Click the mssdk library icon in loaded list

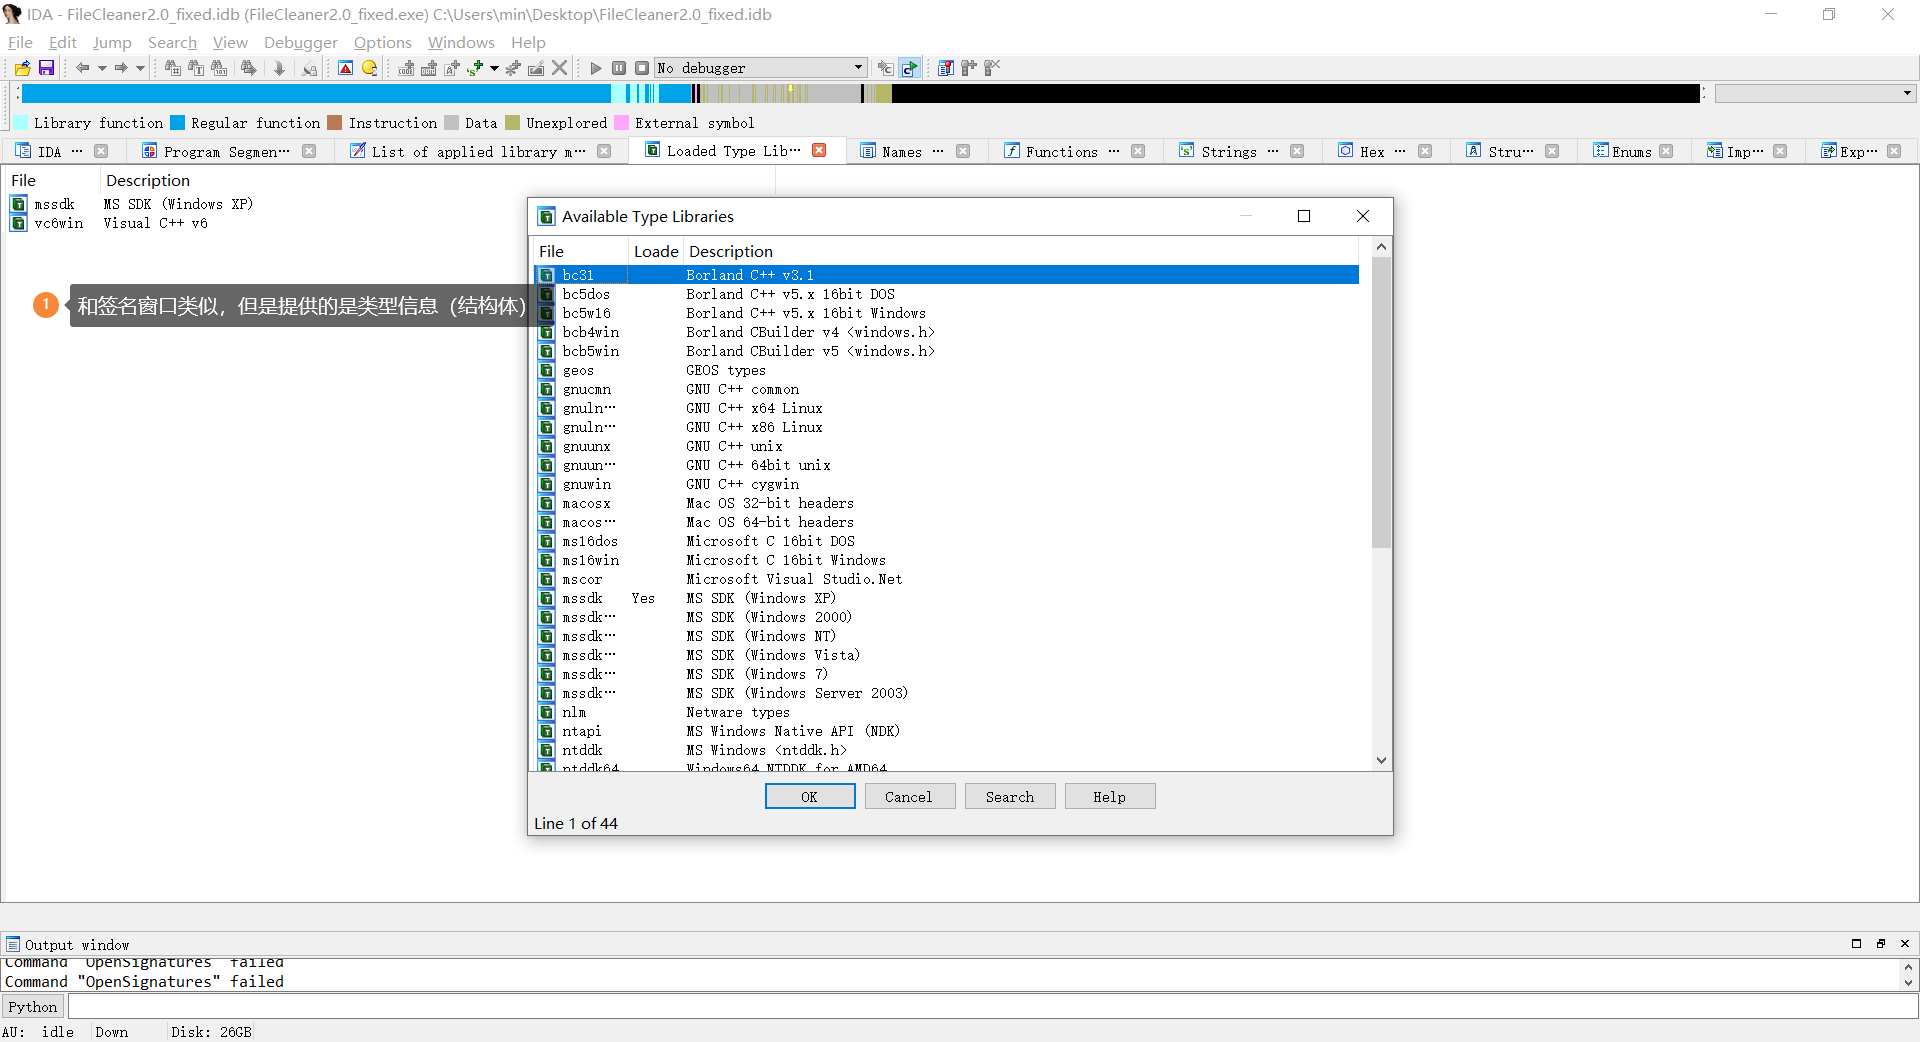click(19, 204)
